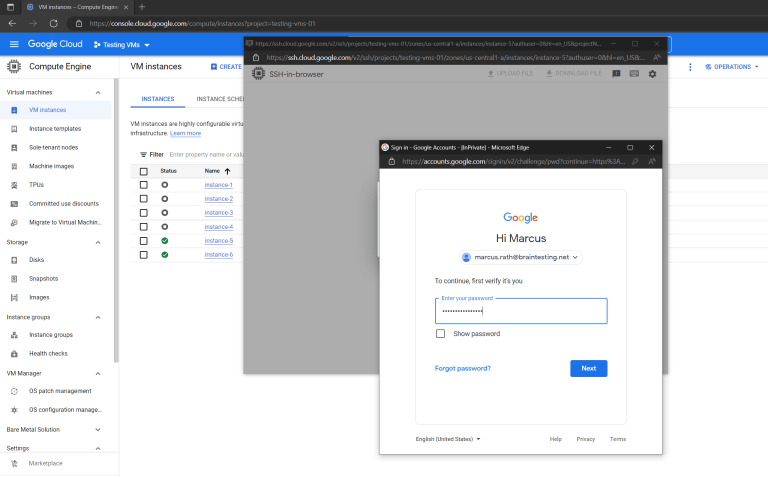Click the Migrate to Virtual Machines icon
This screenshot has width=768, height=477.
(14, 222)
